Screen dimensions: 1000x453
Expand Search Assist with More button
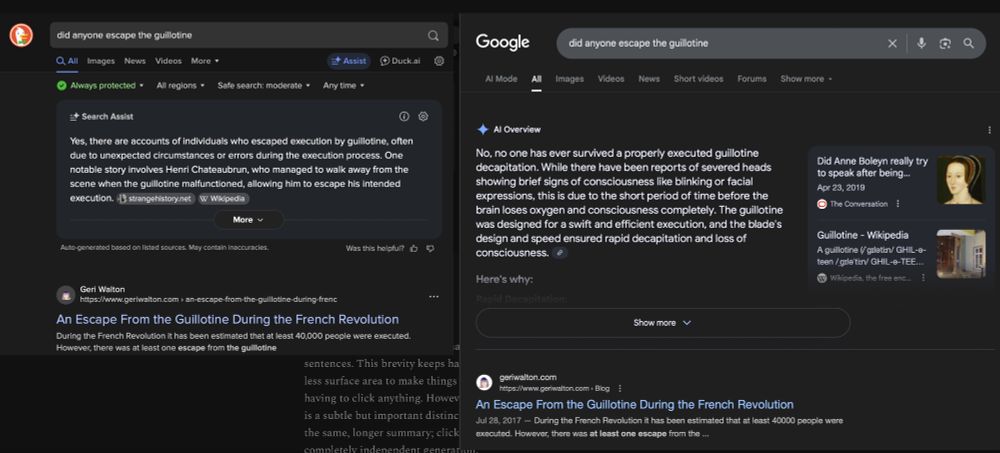click(x=248, y=219)
